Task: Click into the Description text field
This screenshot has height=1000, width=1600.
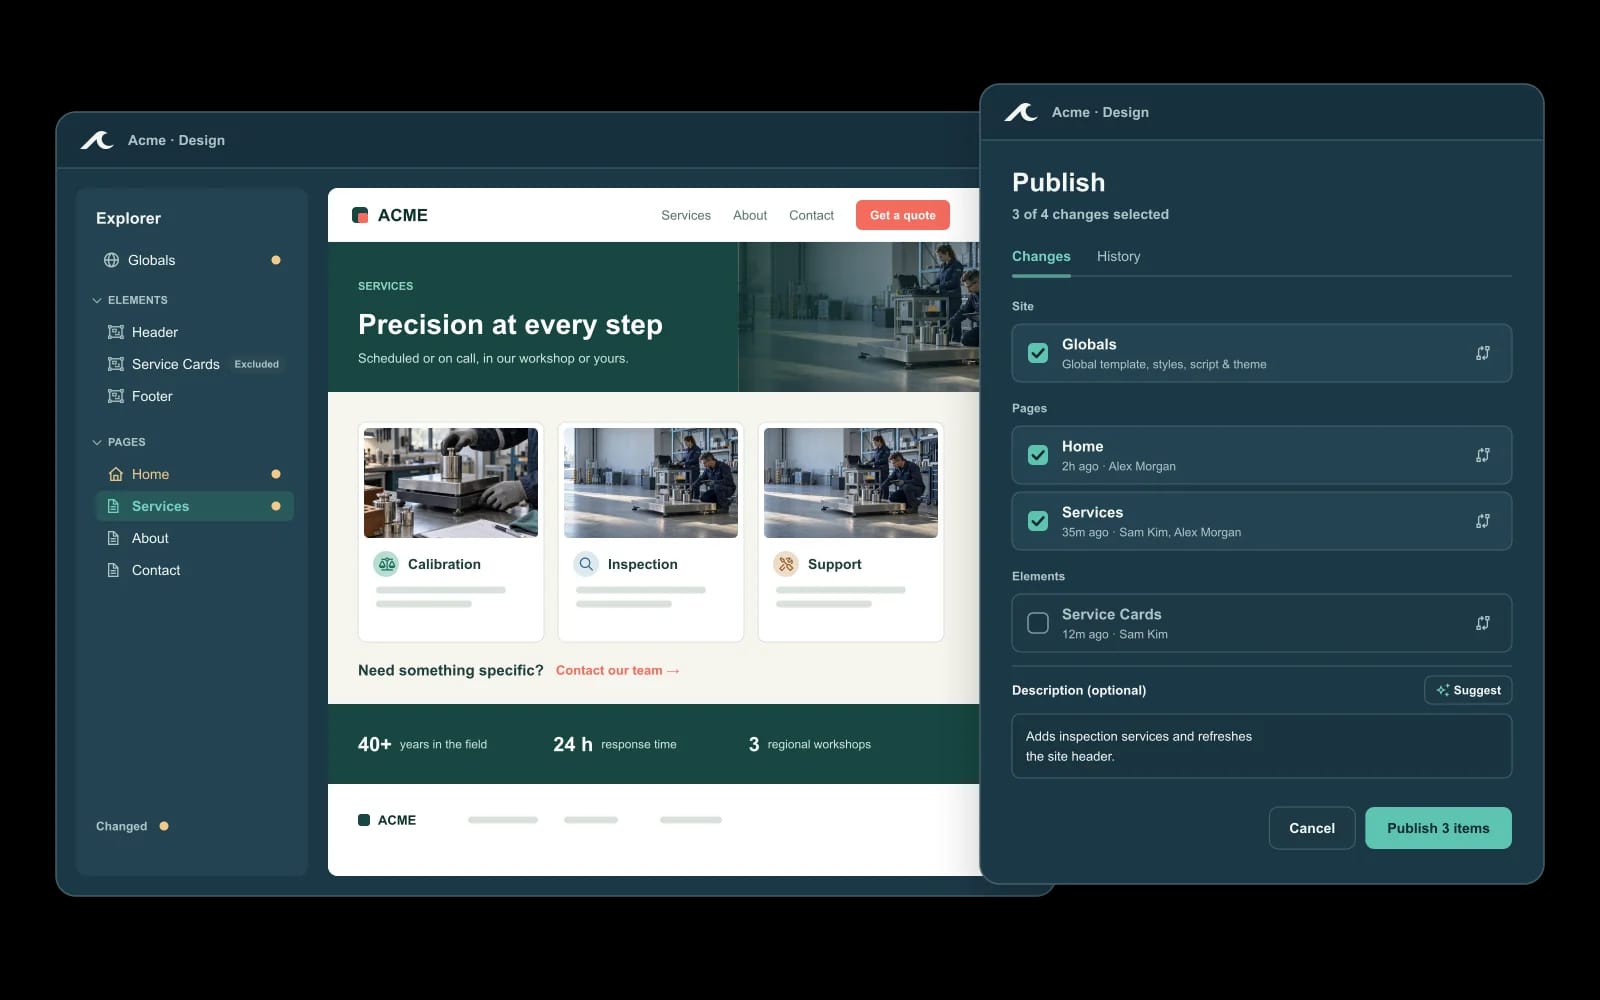Action: click(1262, 746)
